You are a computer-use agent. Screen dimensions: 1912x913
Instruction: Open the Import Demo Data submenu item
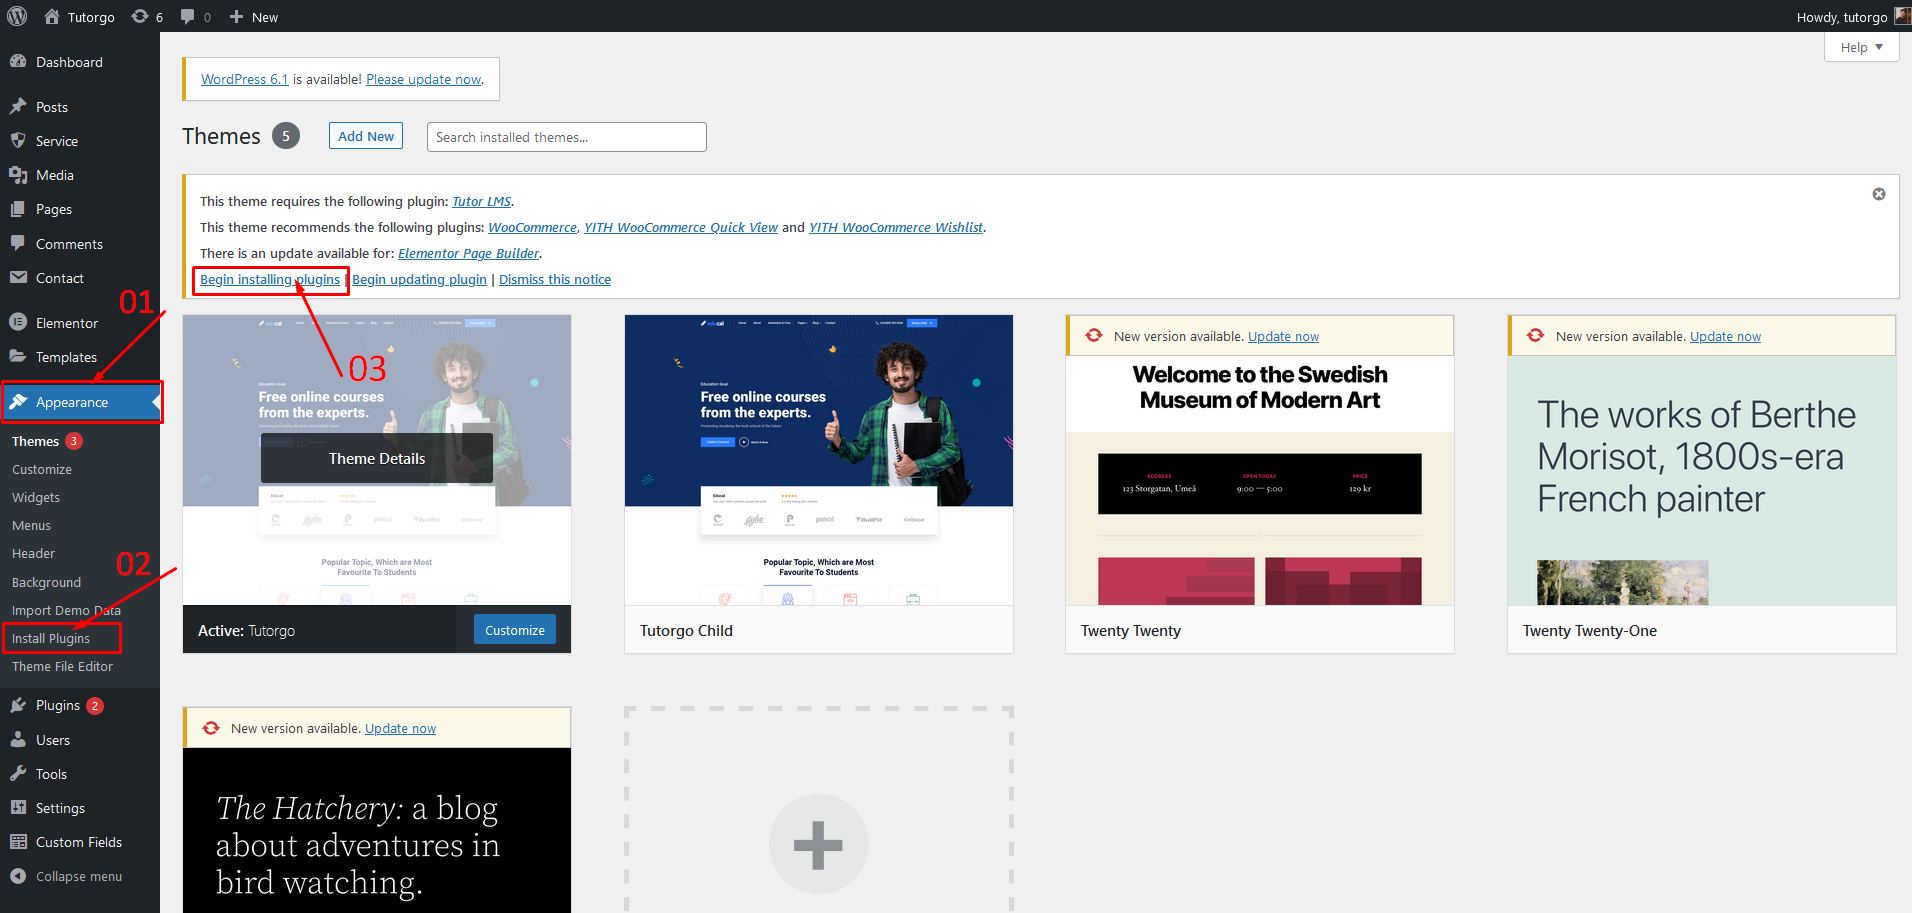(66, 610)
